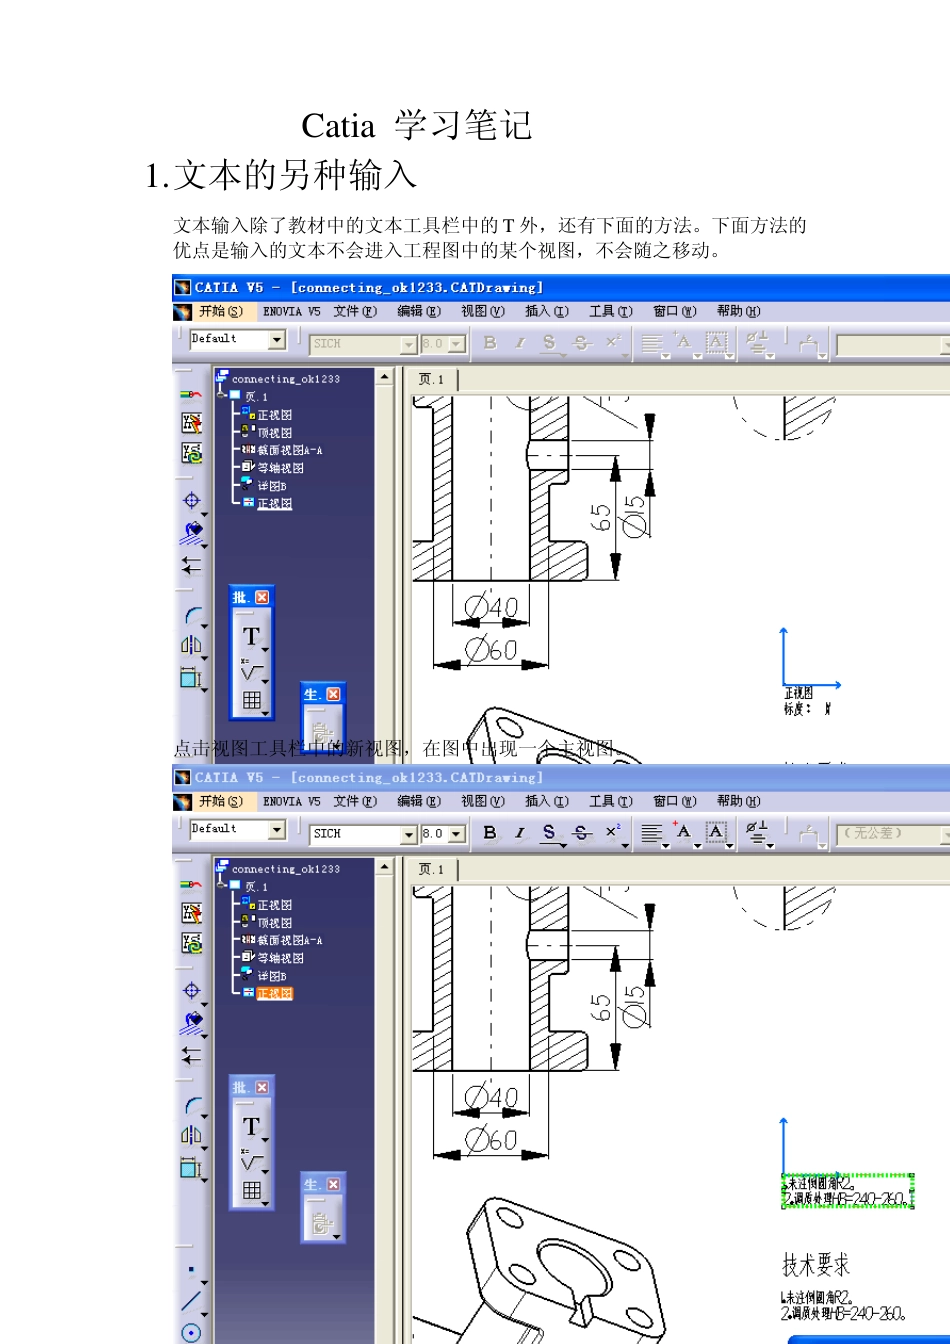
Task: Toggle Strikethrough in second CATIA window toolbar
Action: point(582,833)
